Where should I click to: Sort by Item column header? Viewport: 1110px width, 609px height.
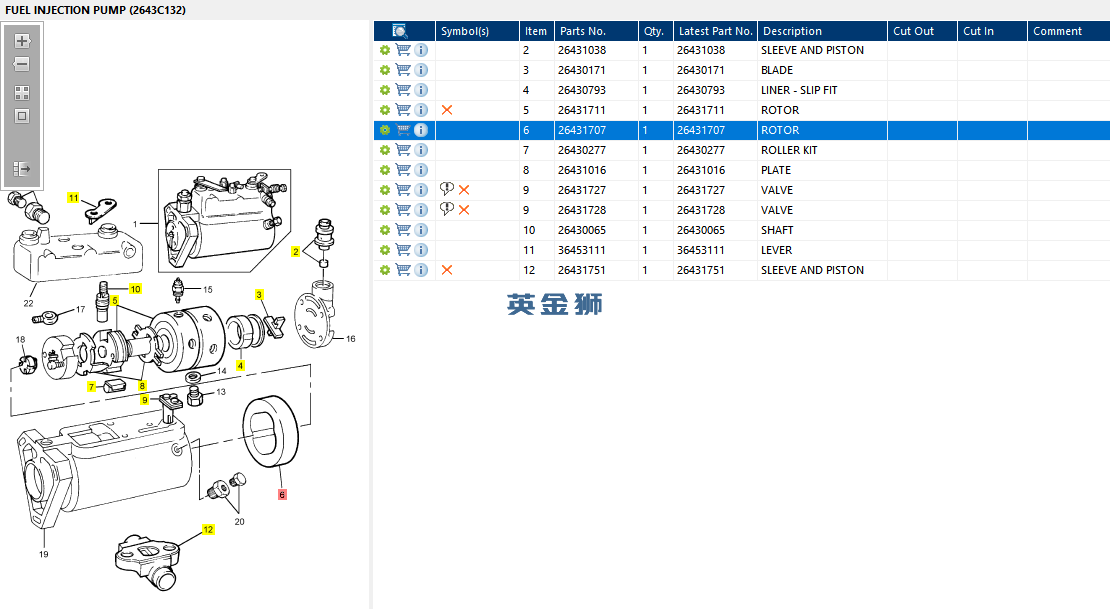tap(537, 31)
